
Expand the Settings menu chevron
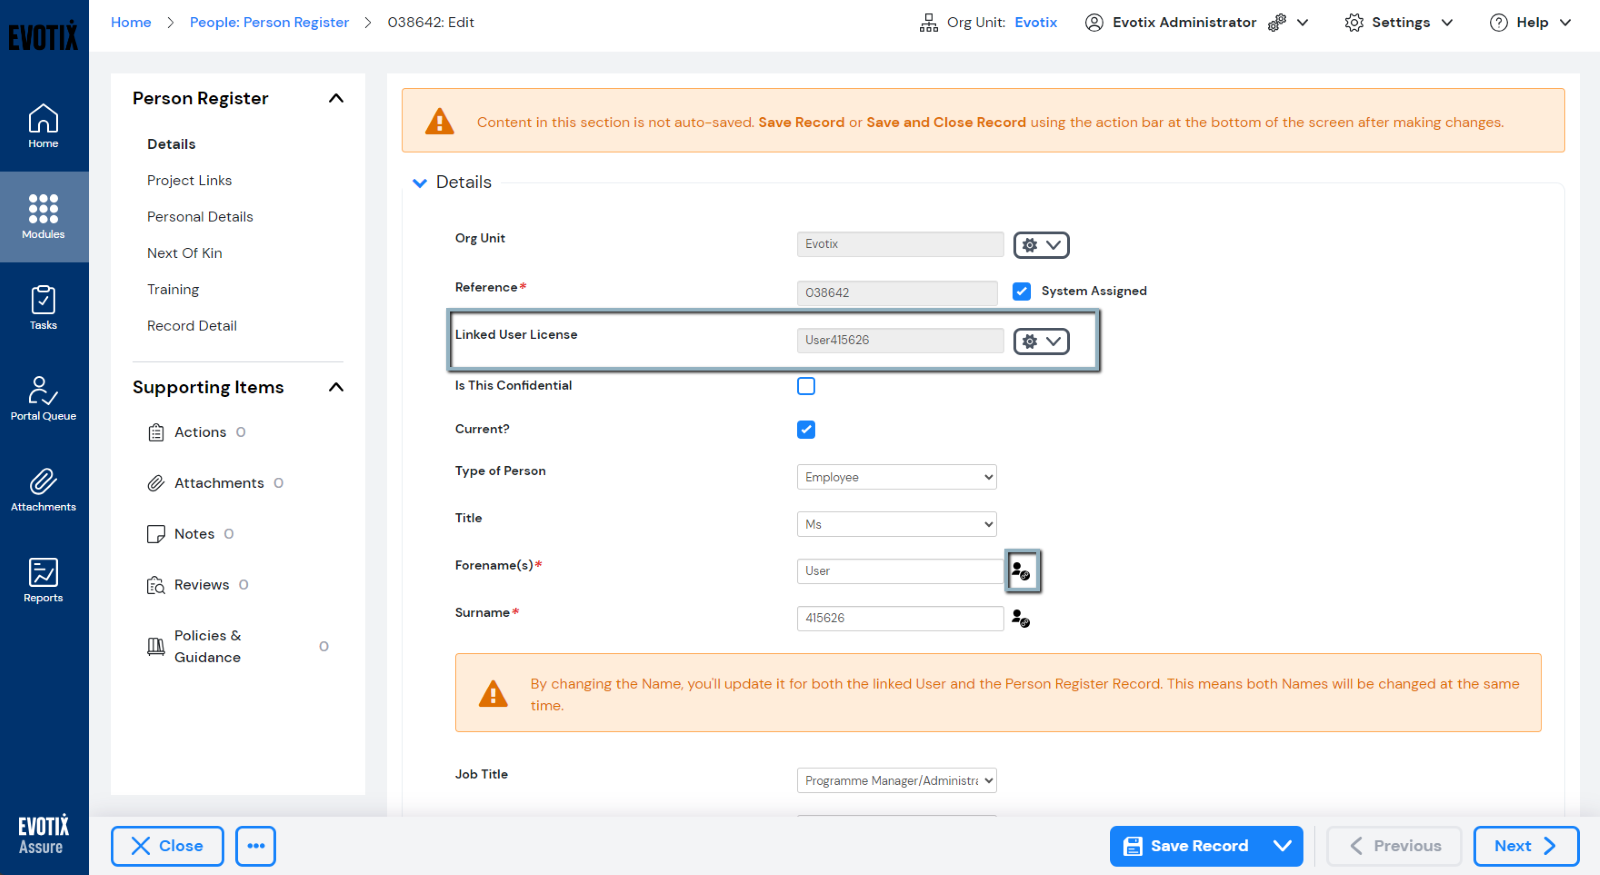1447,22
